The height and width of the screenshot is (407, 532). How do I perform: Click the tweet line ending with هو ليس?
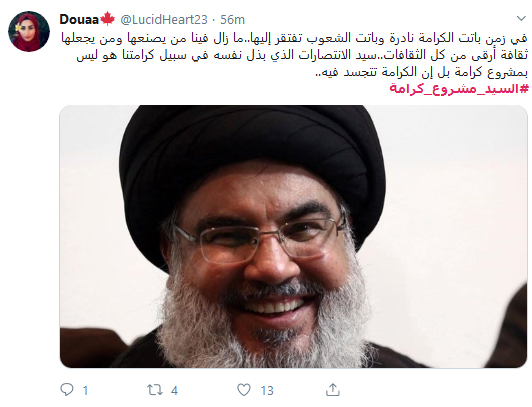point(302,55)
